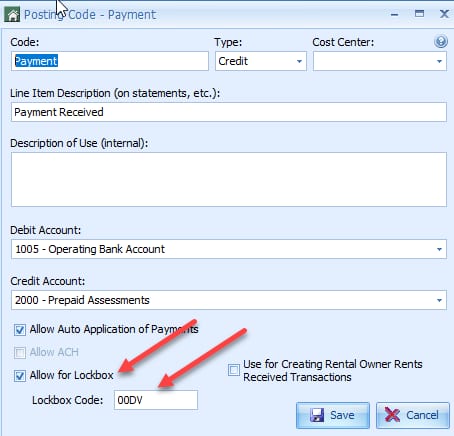Click the floppy disk Save icon
The width and height of the screenshot is (454, 436).
point(316,415)
